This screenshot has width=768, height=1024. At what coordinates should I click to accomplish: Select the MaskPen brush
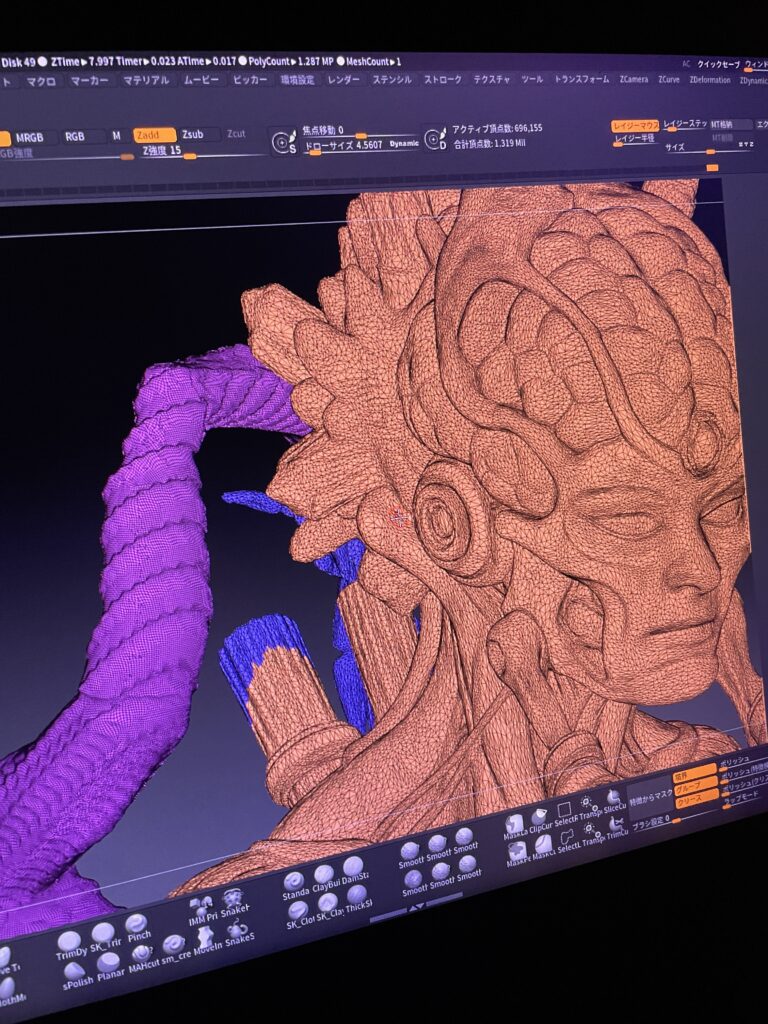519,855
